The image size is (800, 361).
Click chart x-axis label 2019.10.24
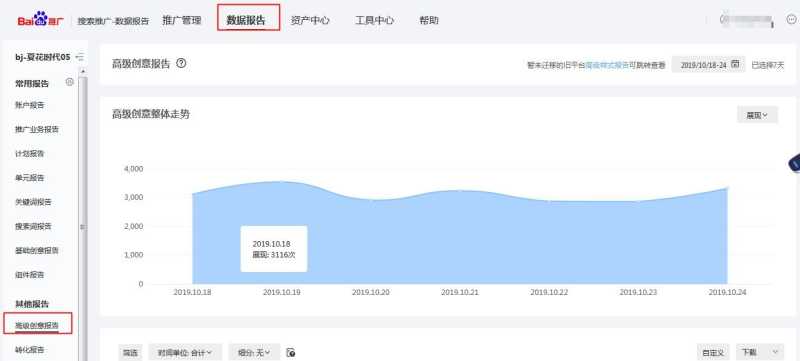click(x=728, y=293)
